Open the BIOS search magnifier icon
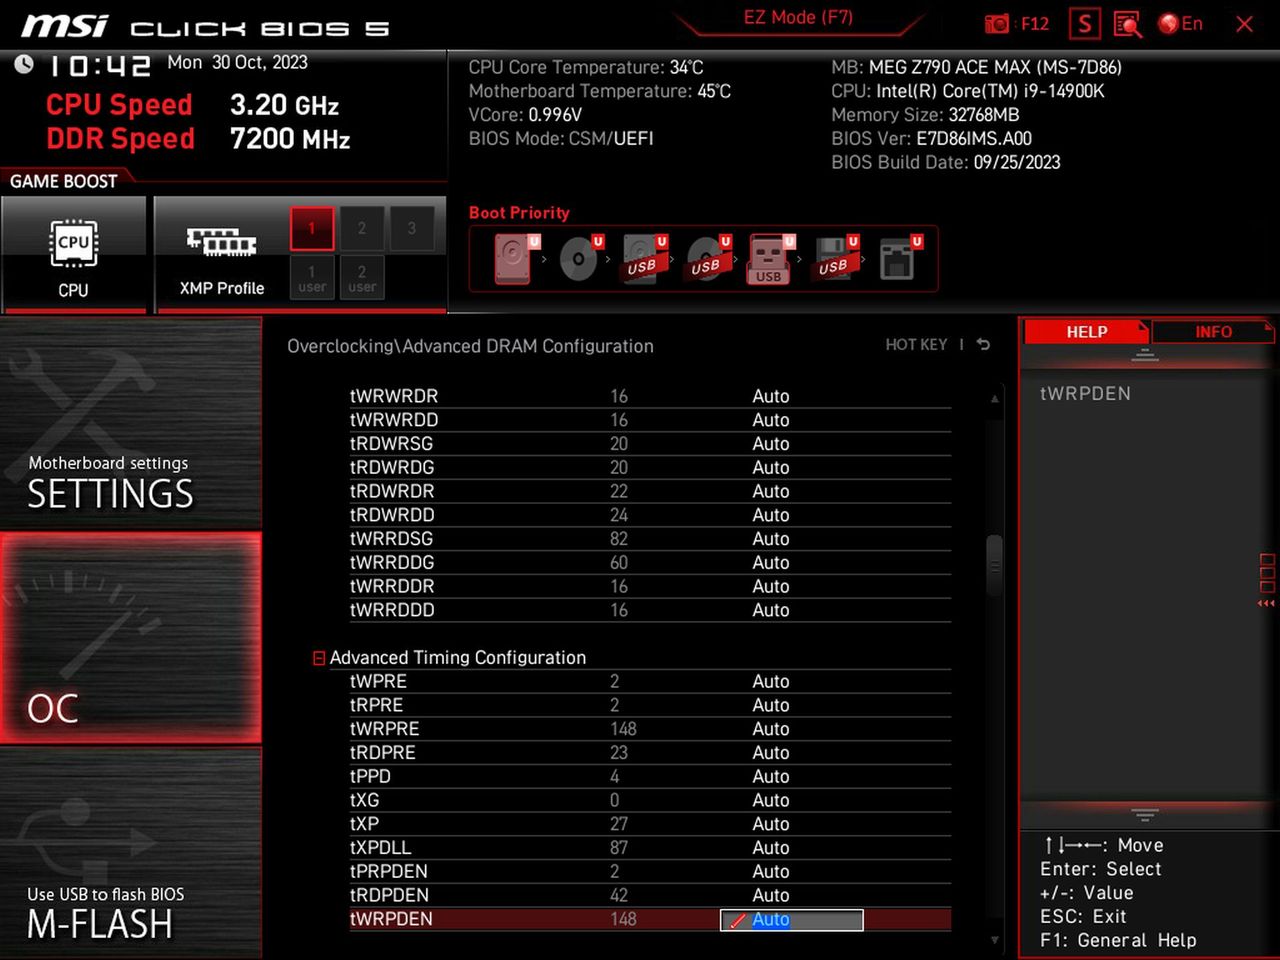The height and width of the screenshot is (960, 1280). 1128,24
